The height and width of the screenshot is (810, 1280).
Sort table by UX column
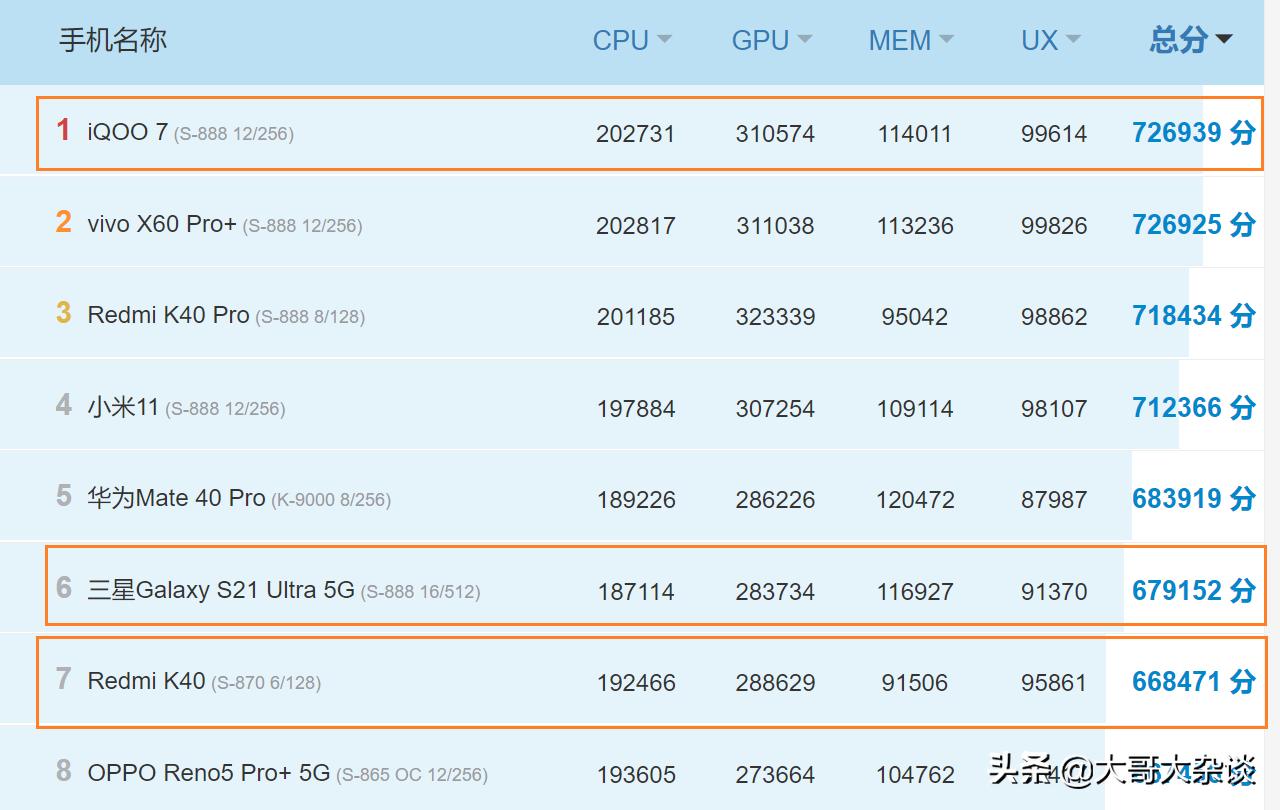(x=1051, y=40)
